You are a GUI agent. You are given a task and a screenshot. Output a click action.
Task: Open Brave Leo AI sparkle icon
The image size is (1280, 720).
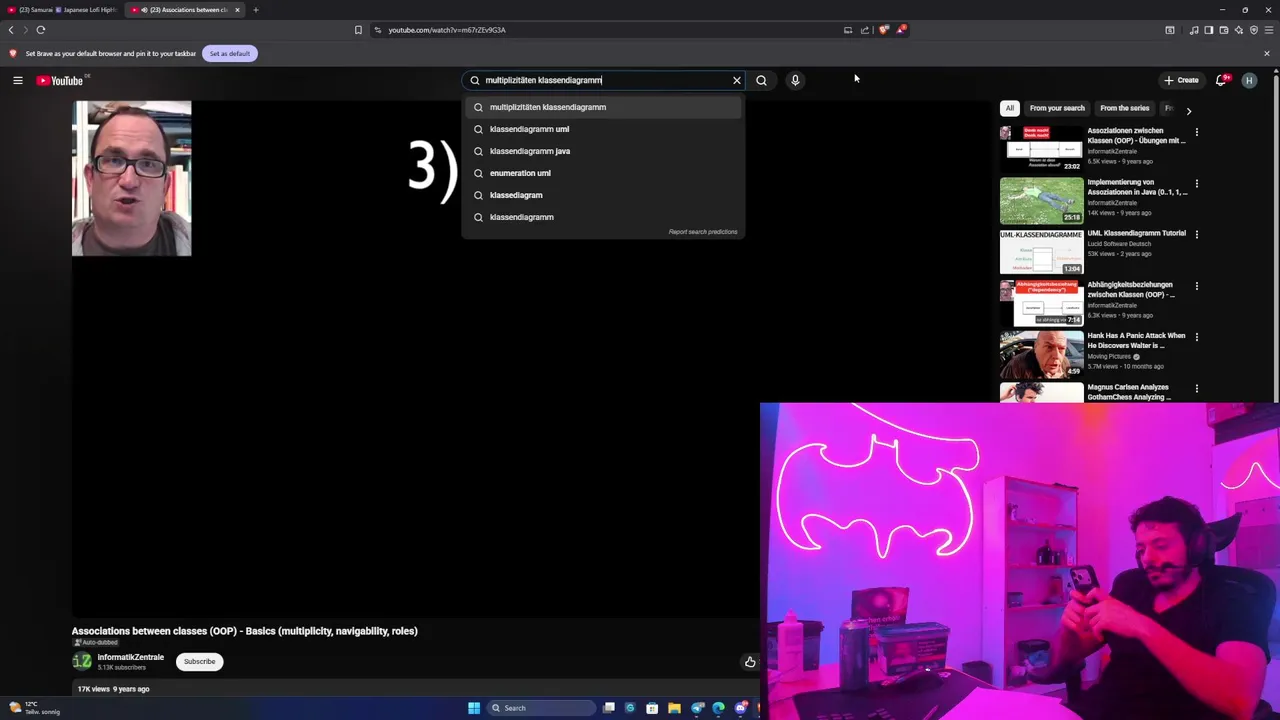1238,30
